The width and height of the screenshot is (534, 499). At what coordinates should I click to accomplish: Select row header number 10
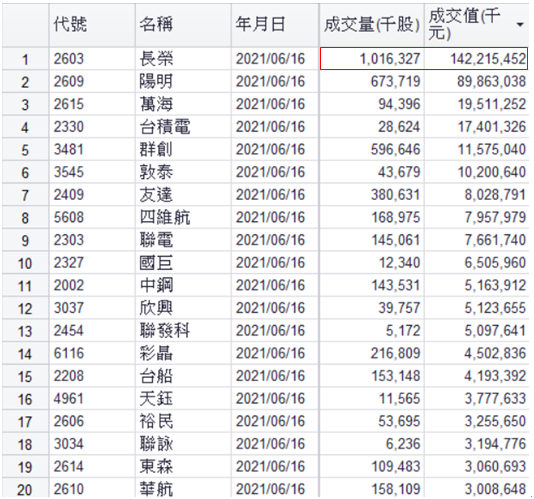[25, 263]
